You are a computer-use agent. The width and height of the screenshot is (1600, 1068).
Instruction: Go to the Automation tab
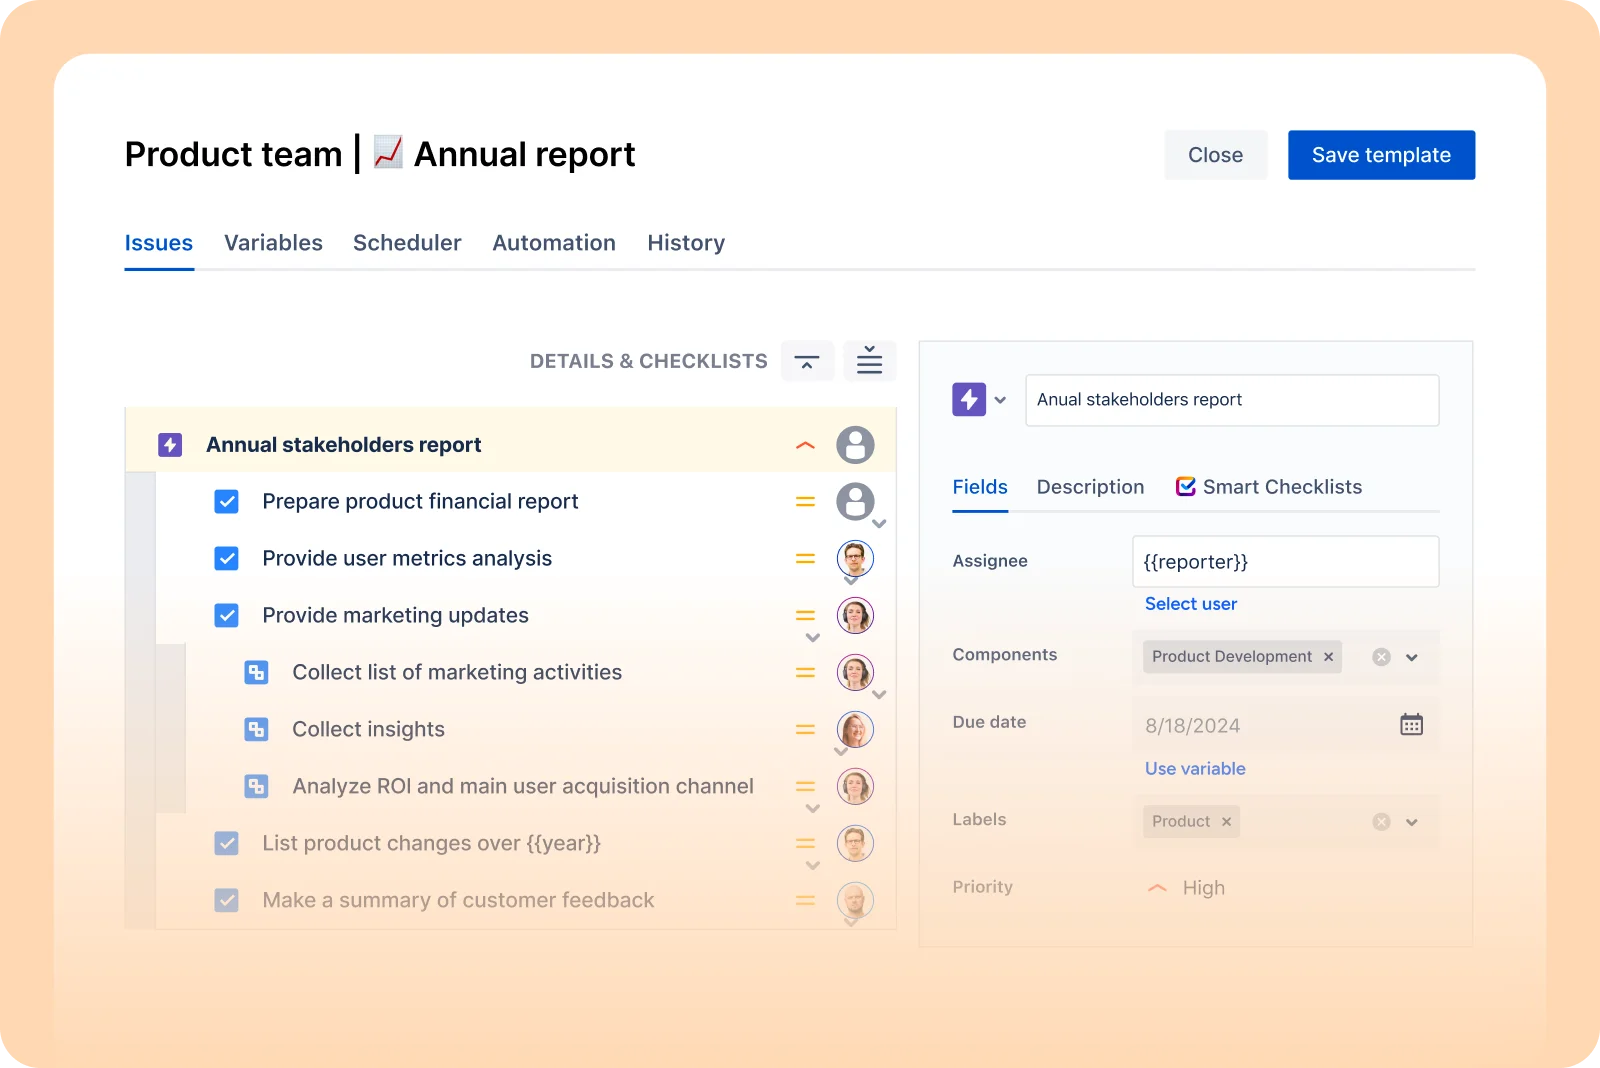pyautogui.click(x=554, y=243)
